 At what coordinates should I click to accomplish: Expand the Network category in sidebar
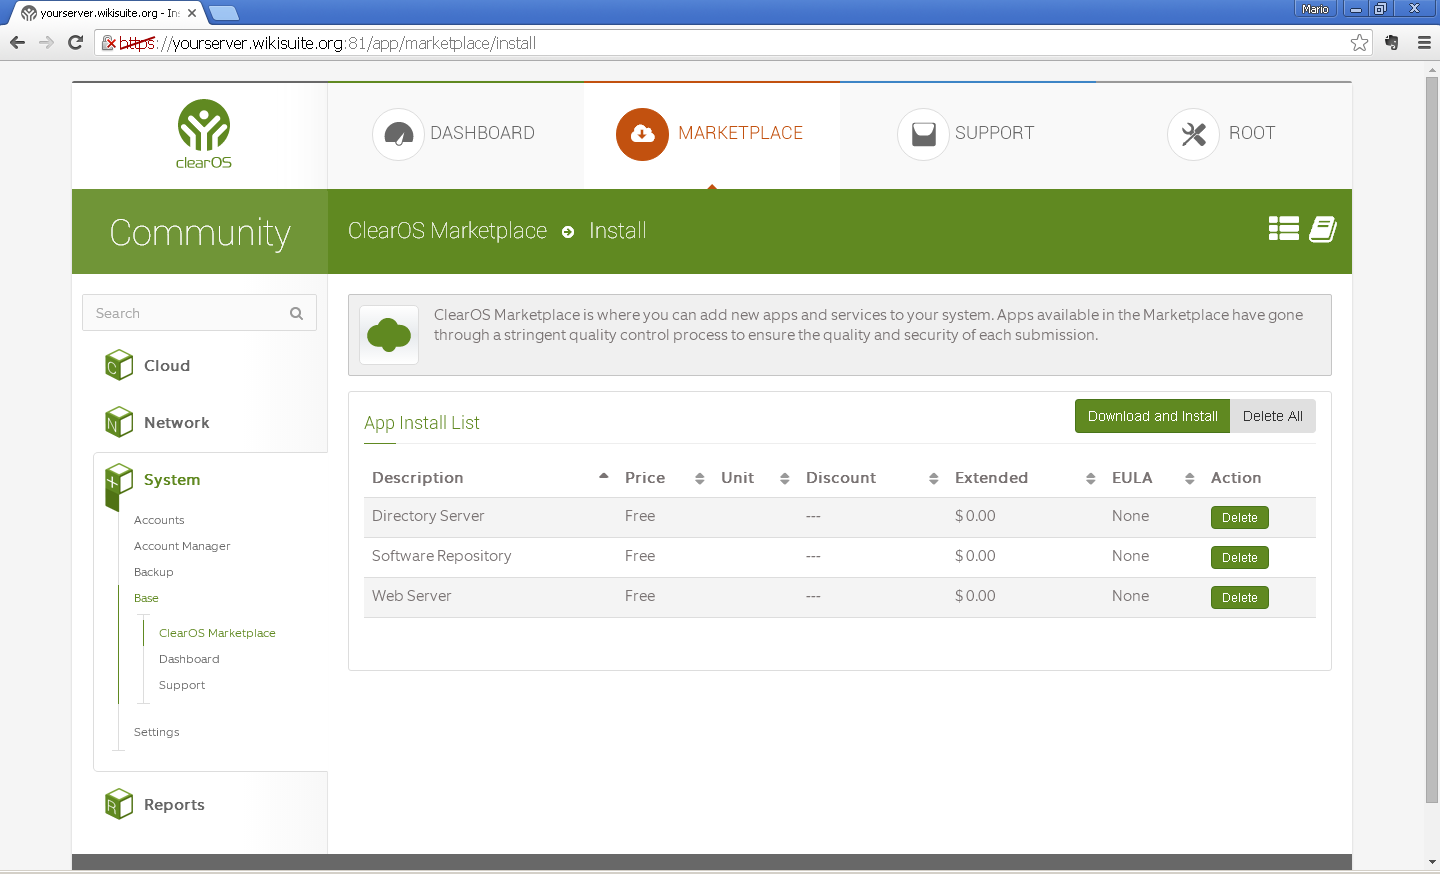click(176, 423)
